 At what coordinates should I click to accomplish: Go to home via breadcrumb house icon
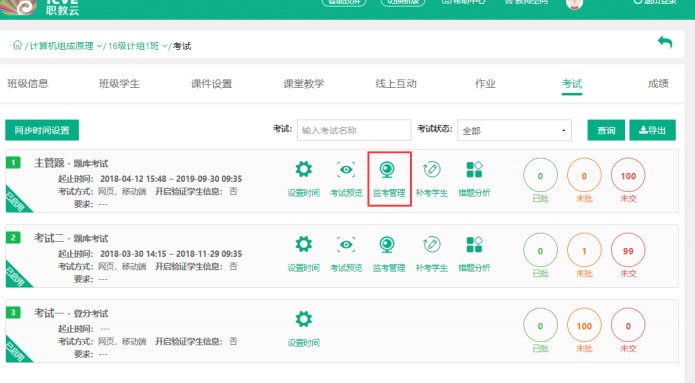17,45
